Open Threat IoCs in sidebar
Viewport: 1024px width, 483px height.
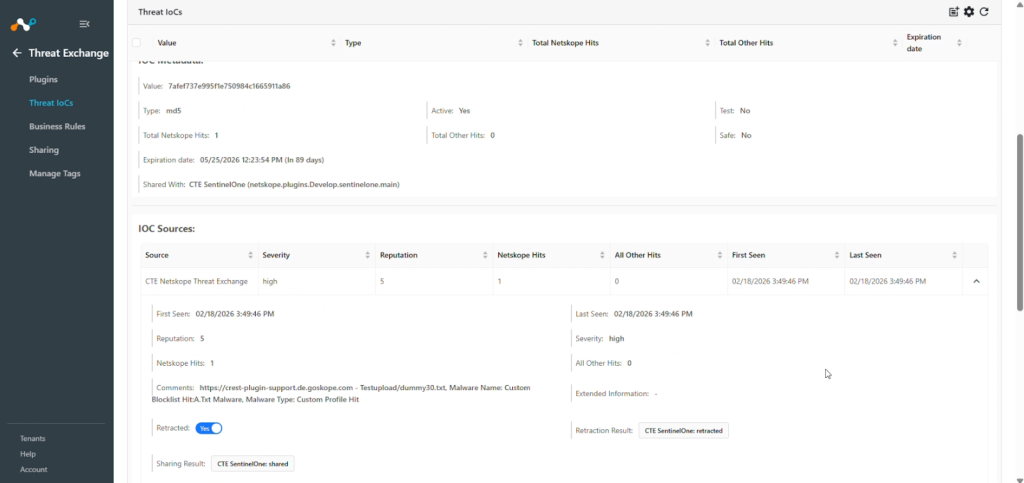(51, 103)
